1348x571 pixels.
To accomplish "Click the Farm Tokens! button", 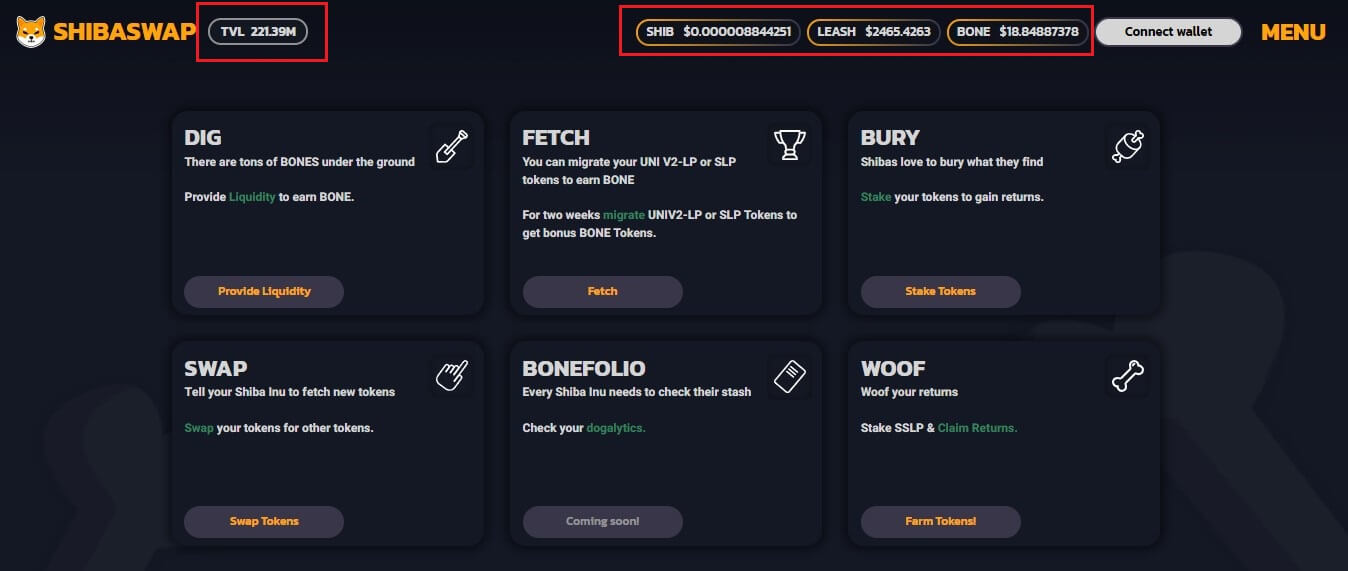I will pyautogui.click(x=940, y=521).
